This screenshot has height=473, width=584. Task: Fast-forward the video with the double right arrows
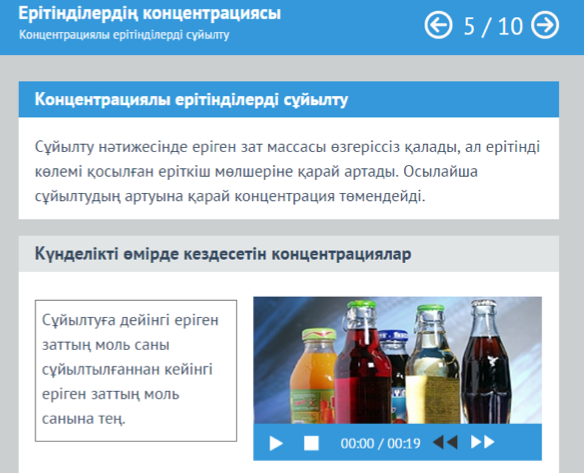[482, 442]
